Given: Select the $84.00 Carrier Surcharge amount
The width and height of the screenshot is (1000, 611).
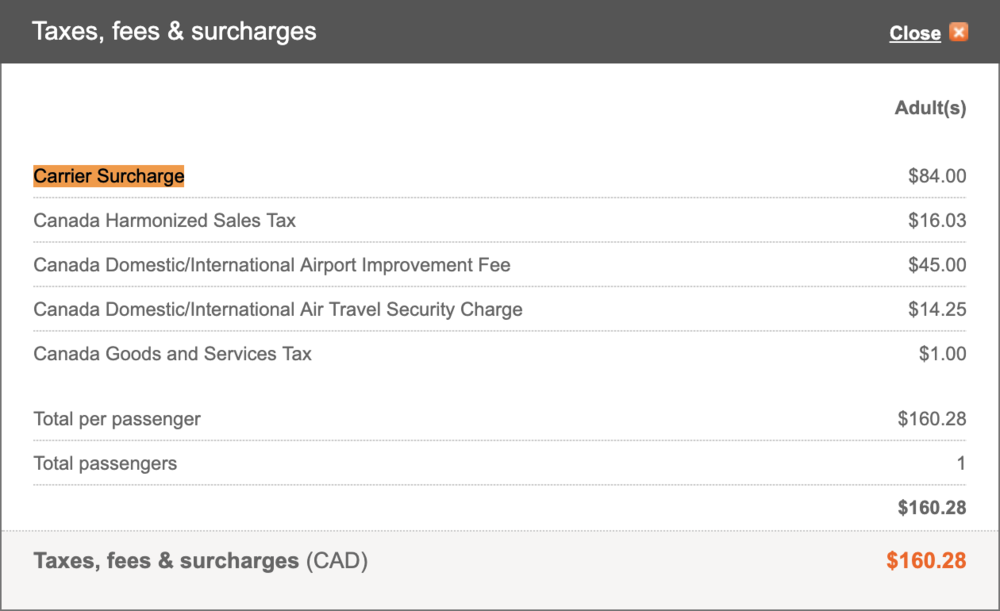Looking at the screenshot, I should point(937,176).
